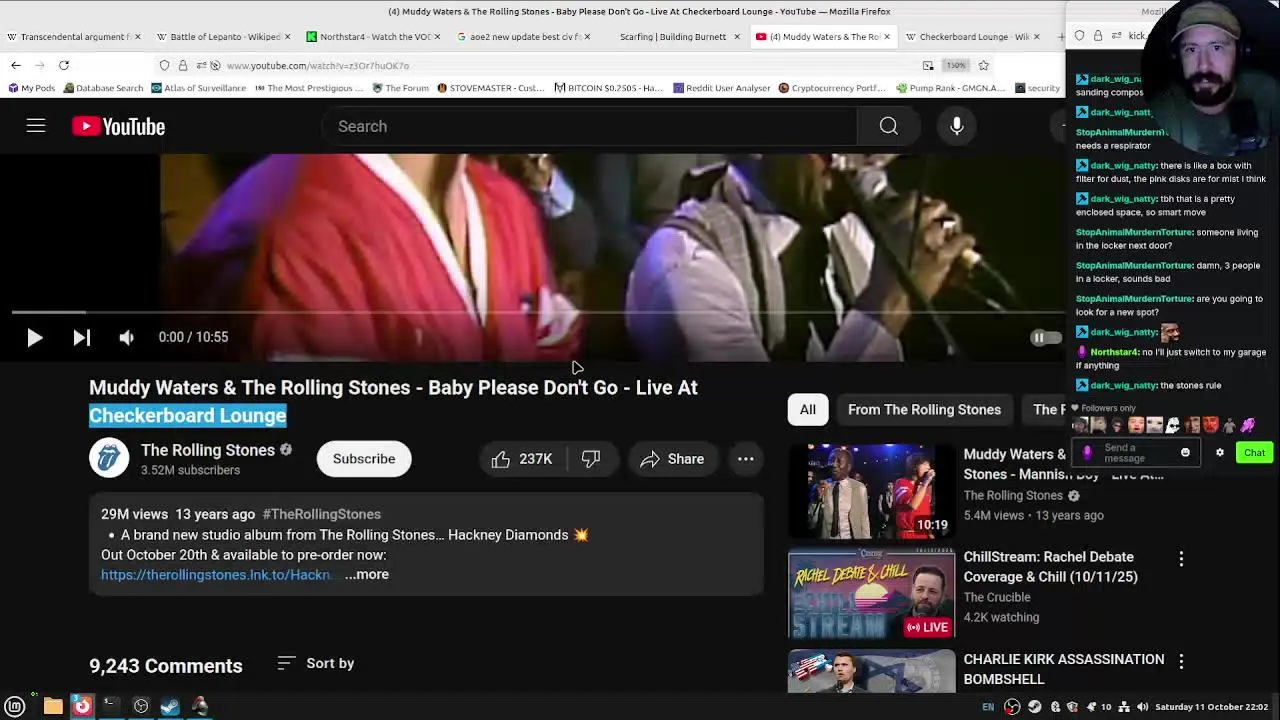Click Chat button in Kick window

click(1254, 453)
